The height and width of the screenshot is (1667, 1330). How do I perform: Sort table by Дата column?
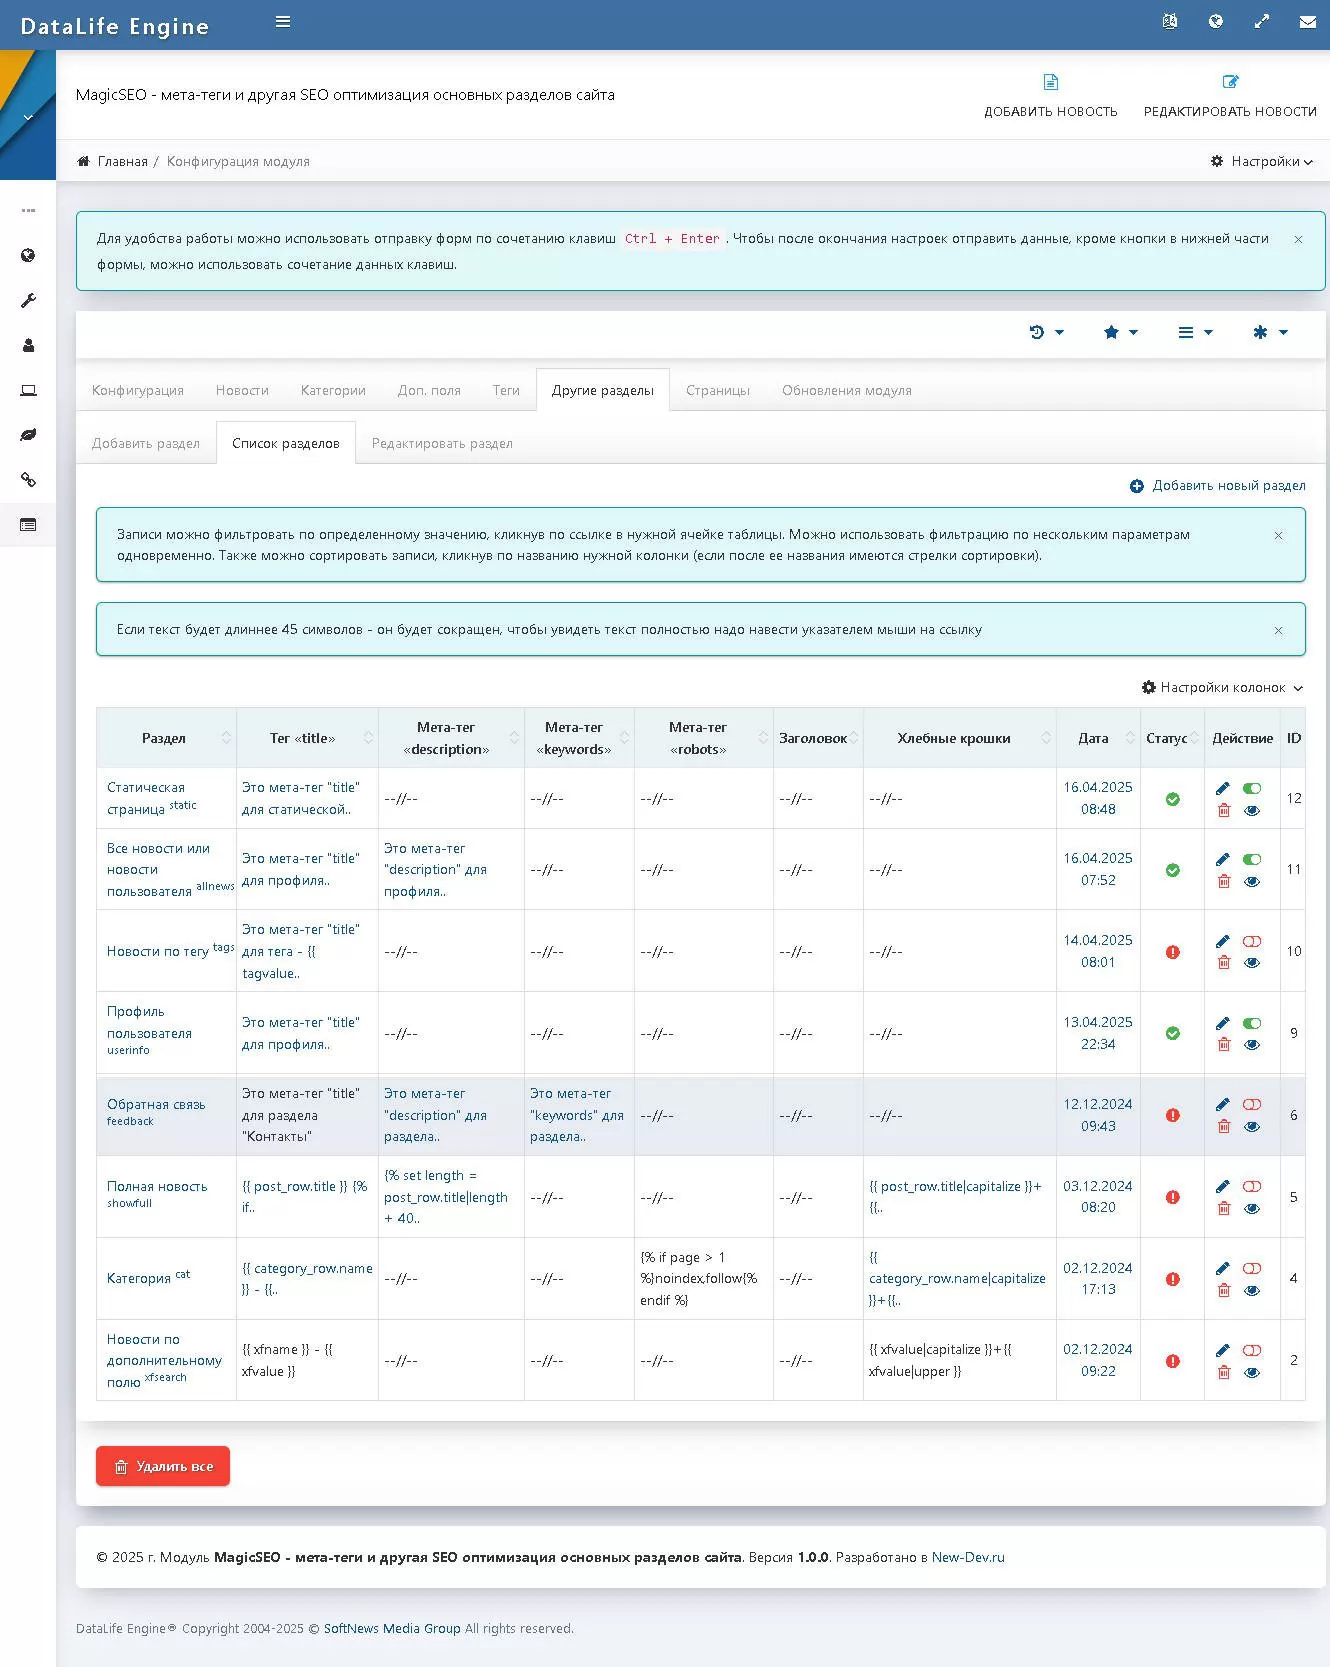tap(1098, 738)
